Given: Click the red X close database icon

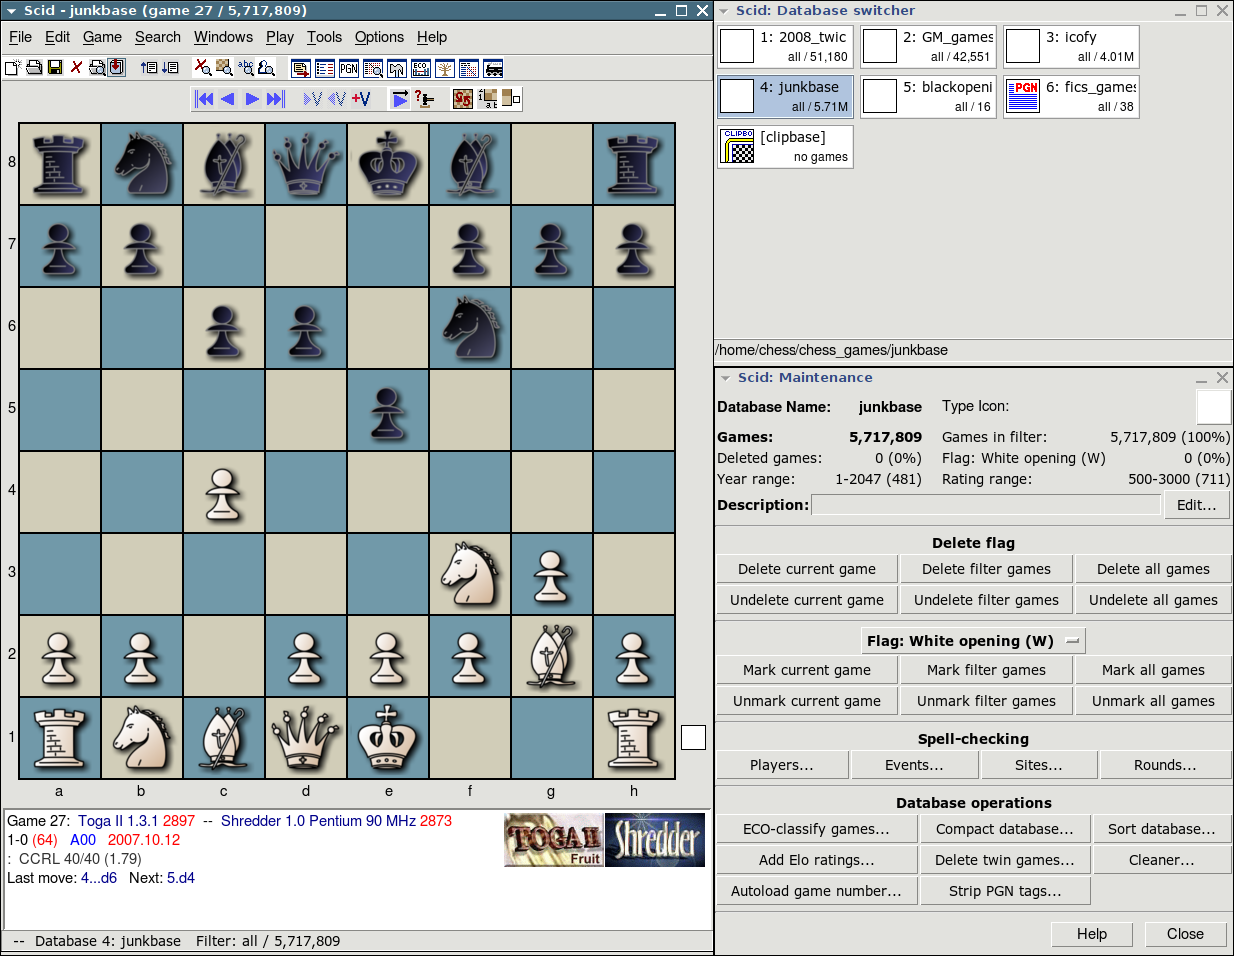Looking at the screenshot, I should pos(76,68).
